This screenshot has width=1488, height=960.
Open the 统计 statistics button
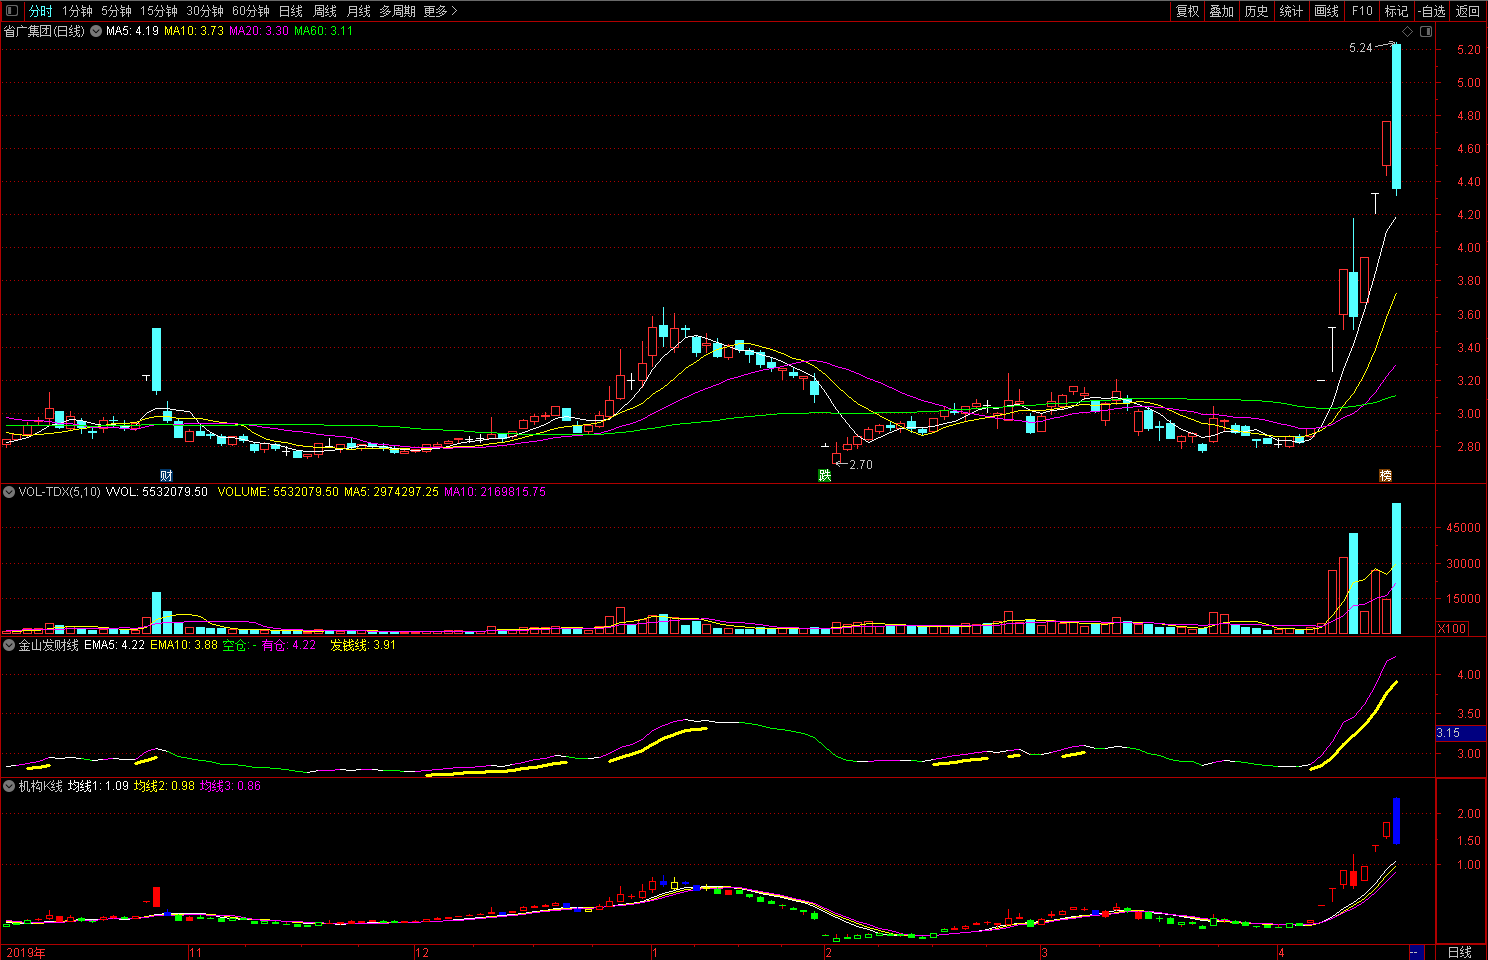coord(1291,11)
